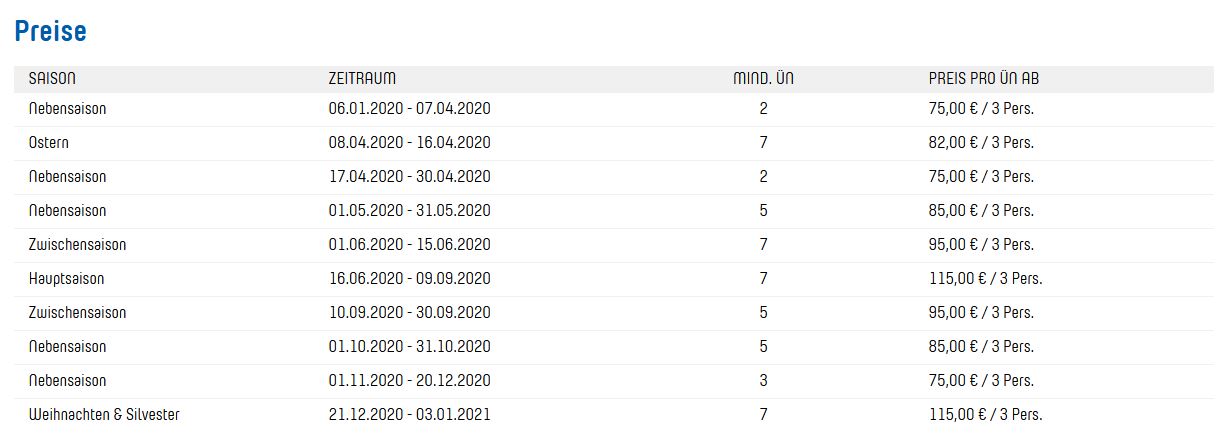Click the Hauptsaison price 115,00 € / 3 Pers.
The height and width of the screenshot is (444, 1225).
(x=985, y=279)
